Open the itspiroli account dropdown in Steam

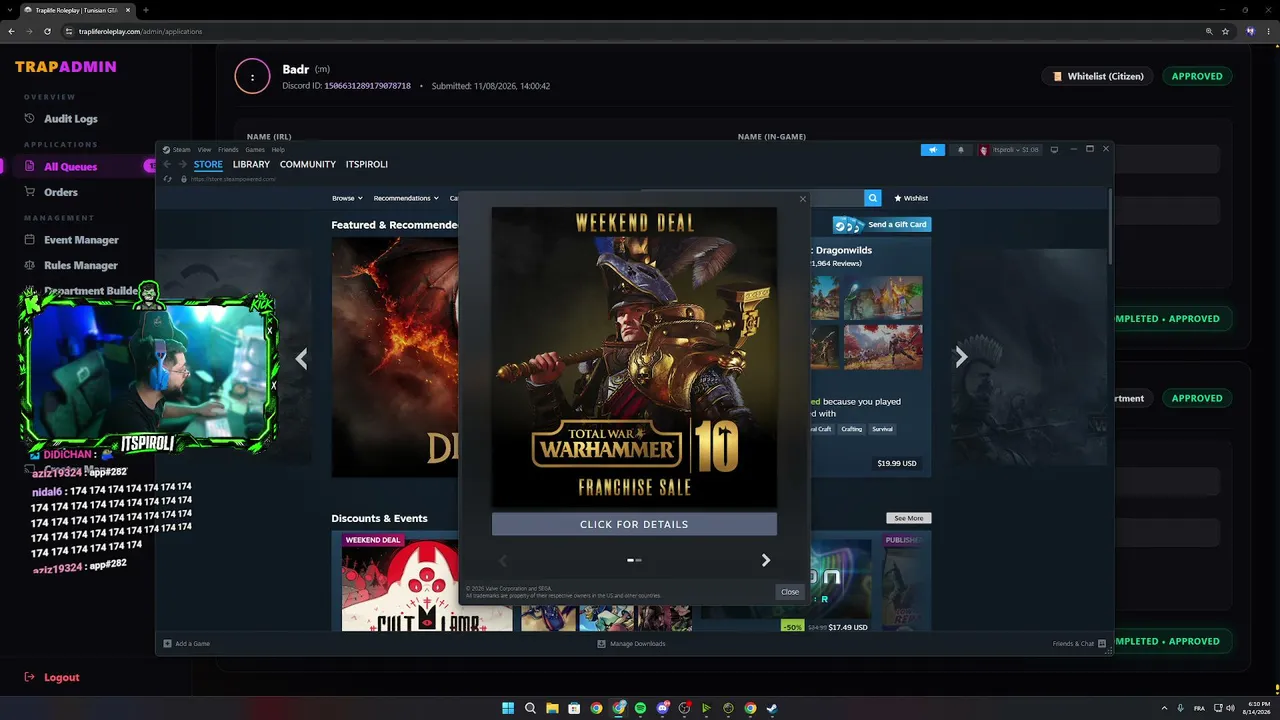tap(1009, 150)
